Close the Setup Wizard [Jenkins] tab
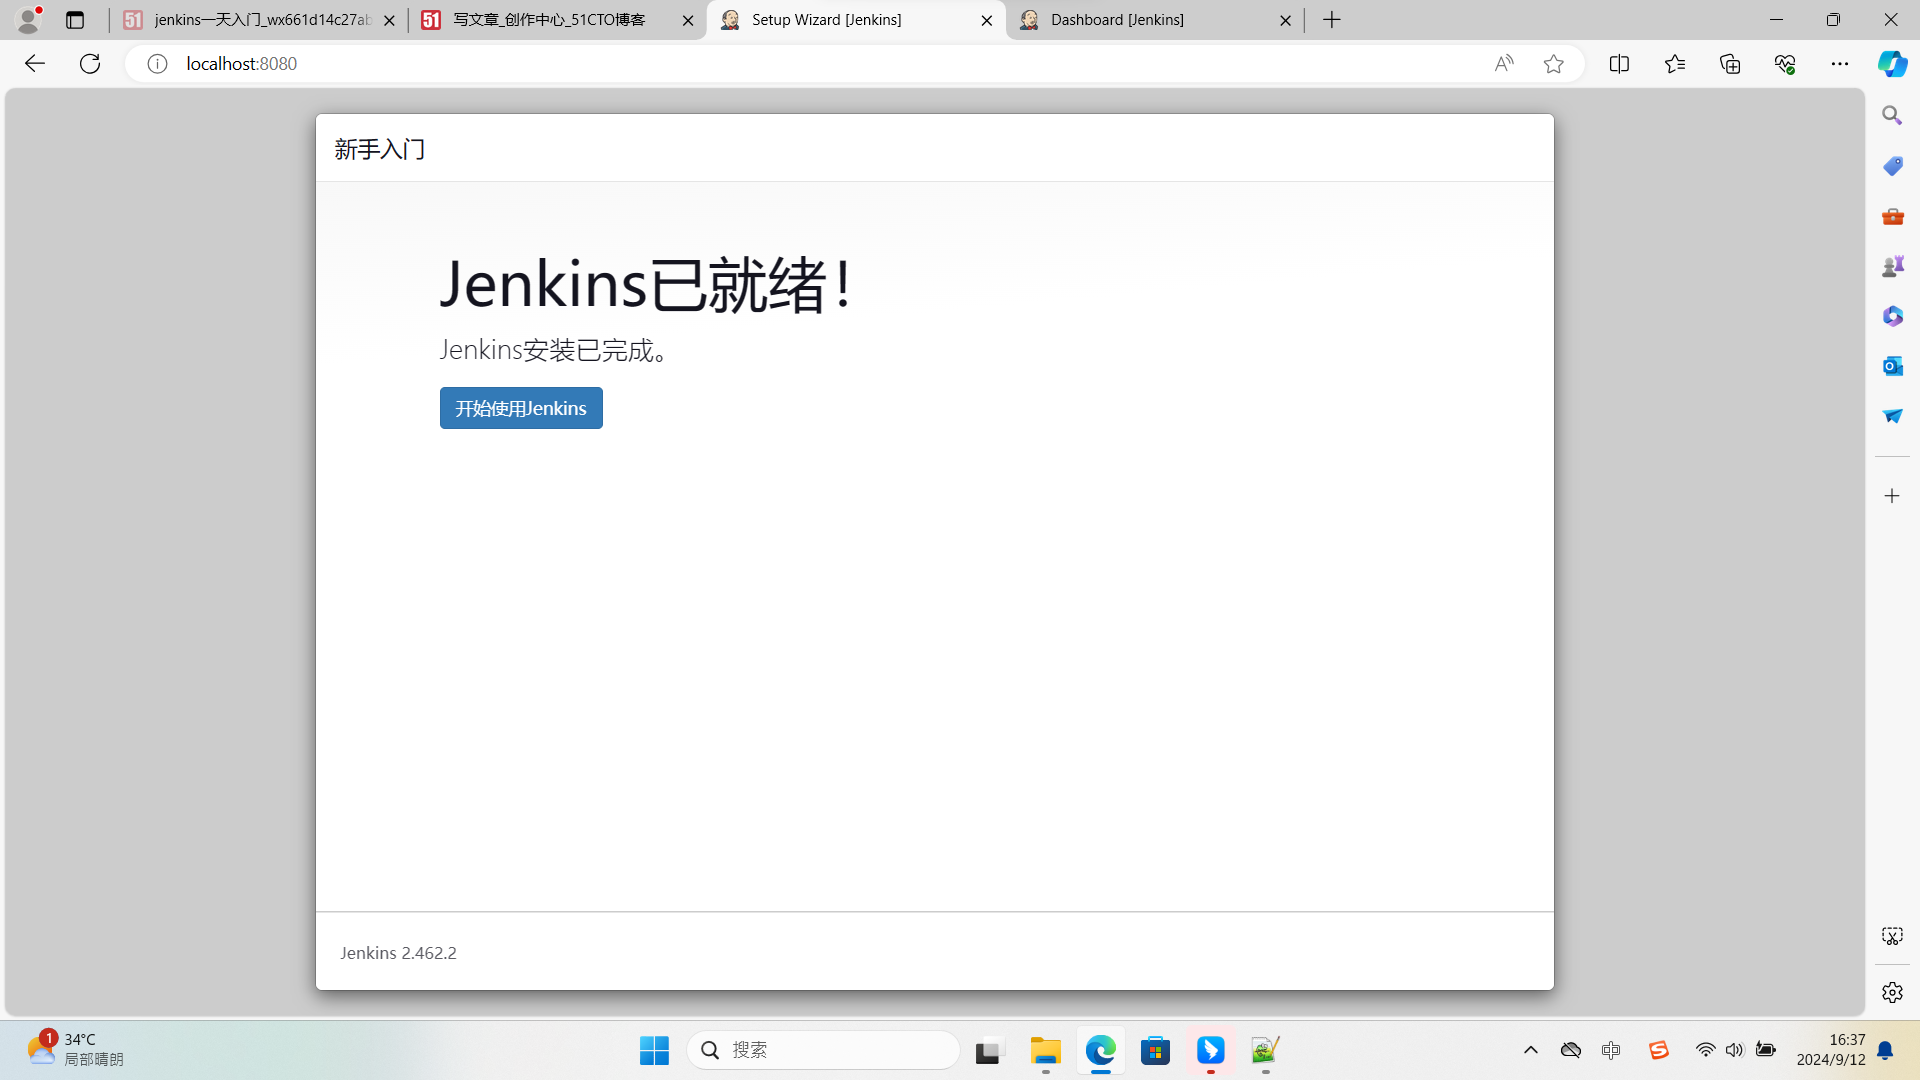The height and width of the screenshot is (1080, 1920). 986,20
